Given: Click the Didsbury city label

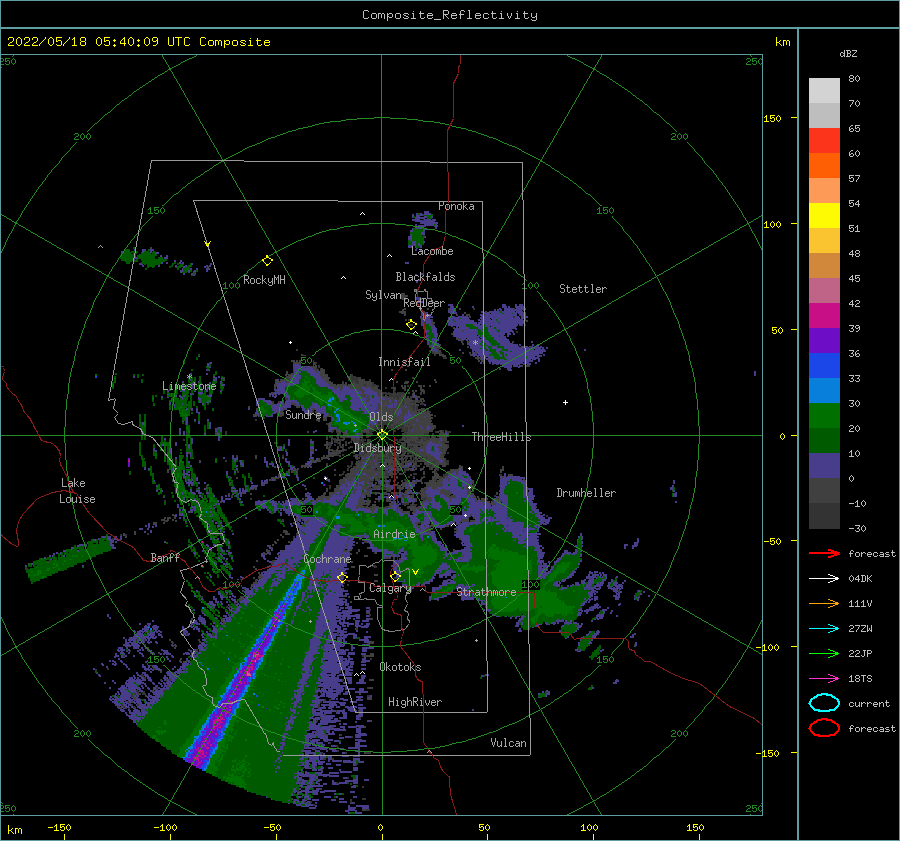Looking at the screenshot, I should (x=377, y=448).
